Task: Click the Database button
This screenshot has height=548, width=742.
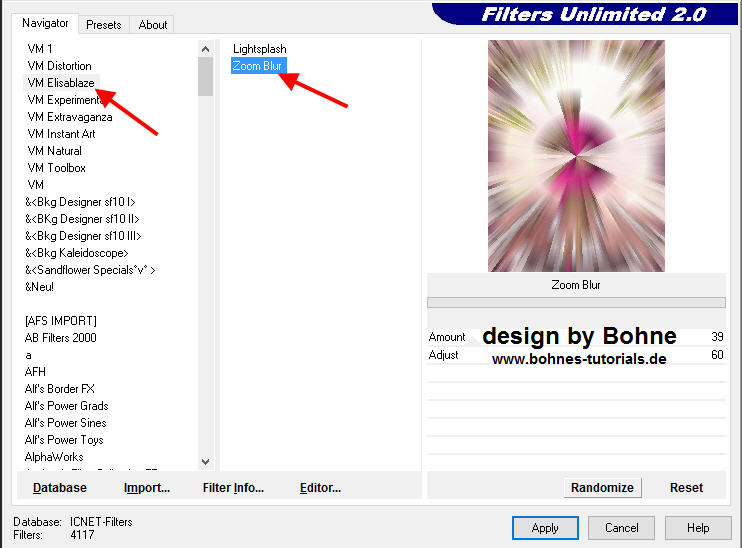Action: pyautogui.click(x=60, y=488)
